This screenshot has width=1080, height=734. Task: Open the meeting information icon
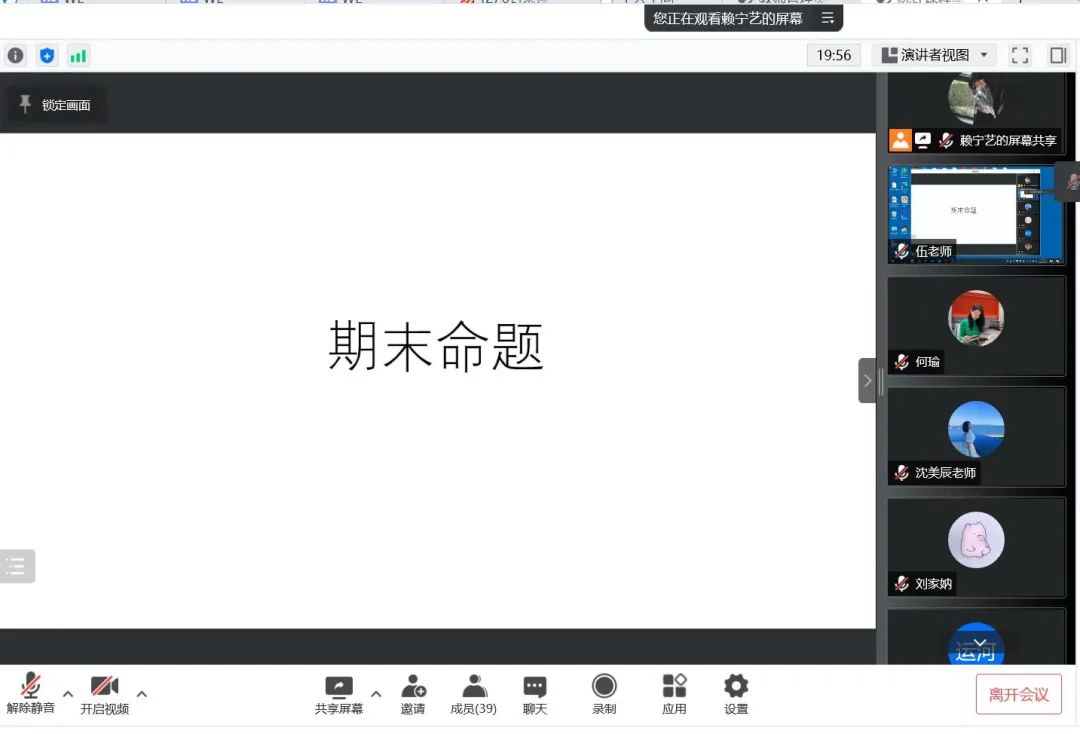15,55
